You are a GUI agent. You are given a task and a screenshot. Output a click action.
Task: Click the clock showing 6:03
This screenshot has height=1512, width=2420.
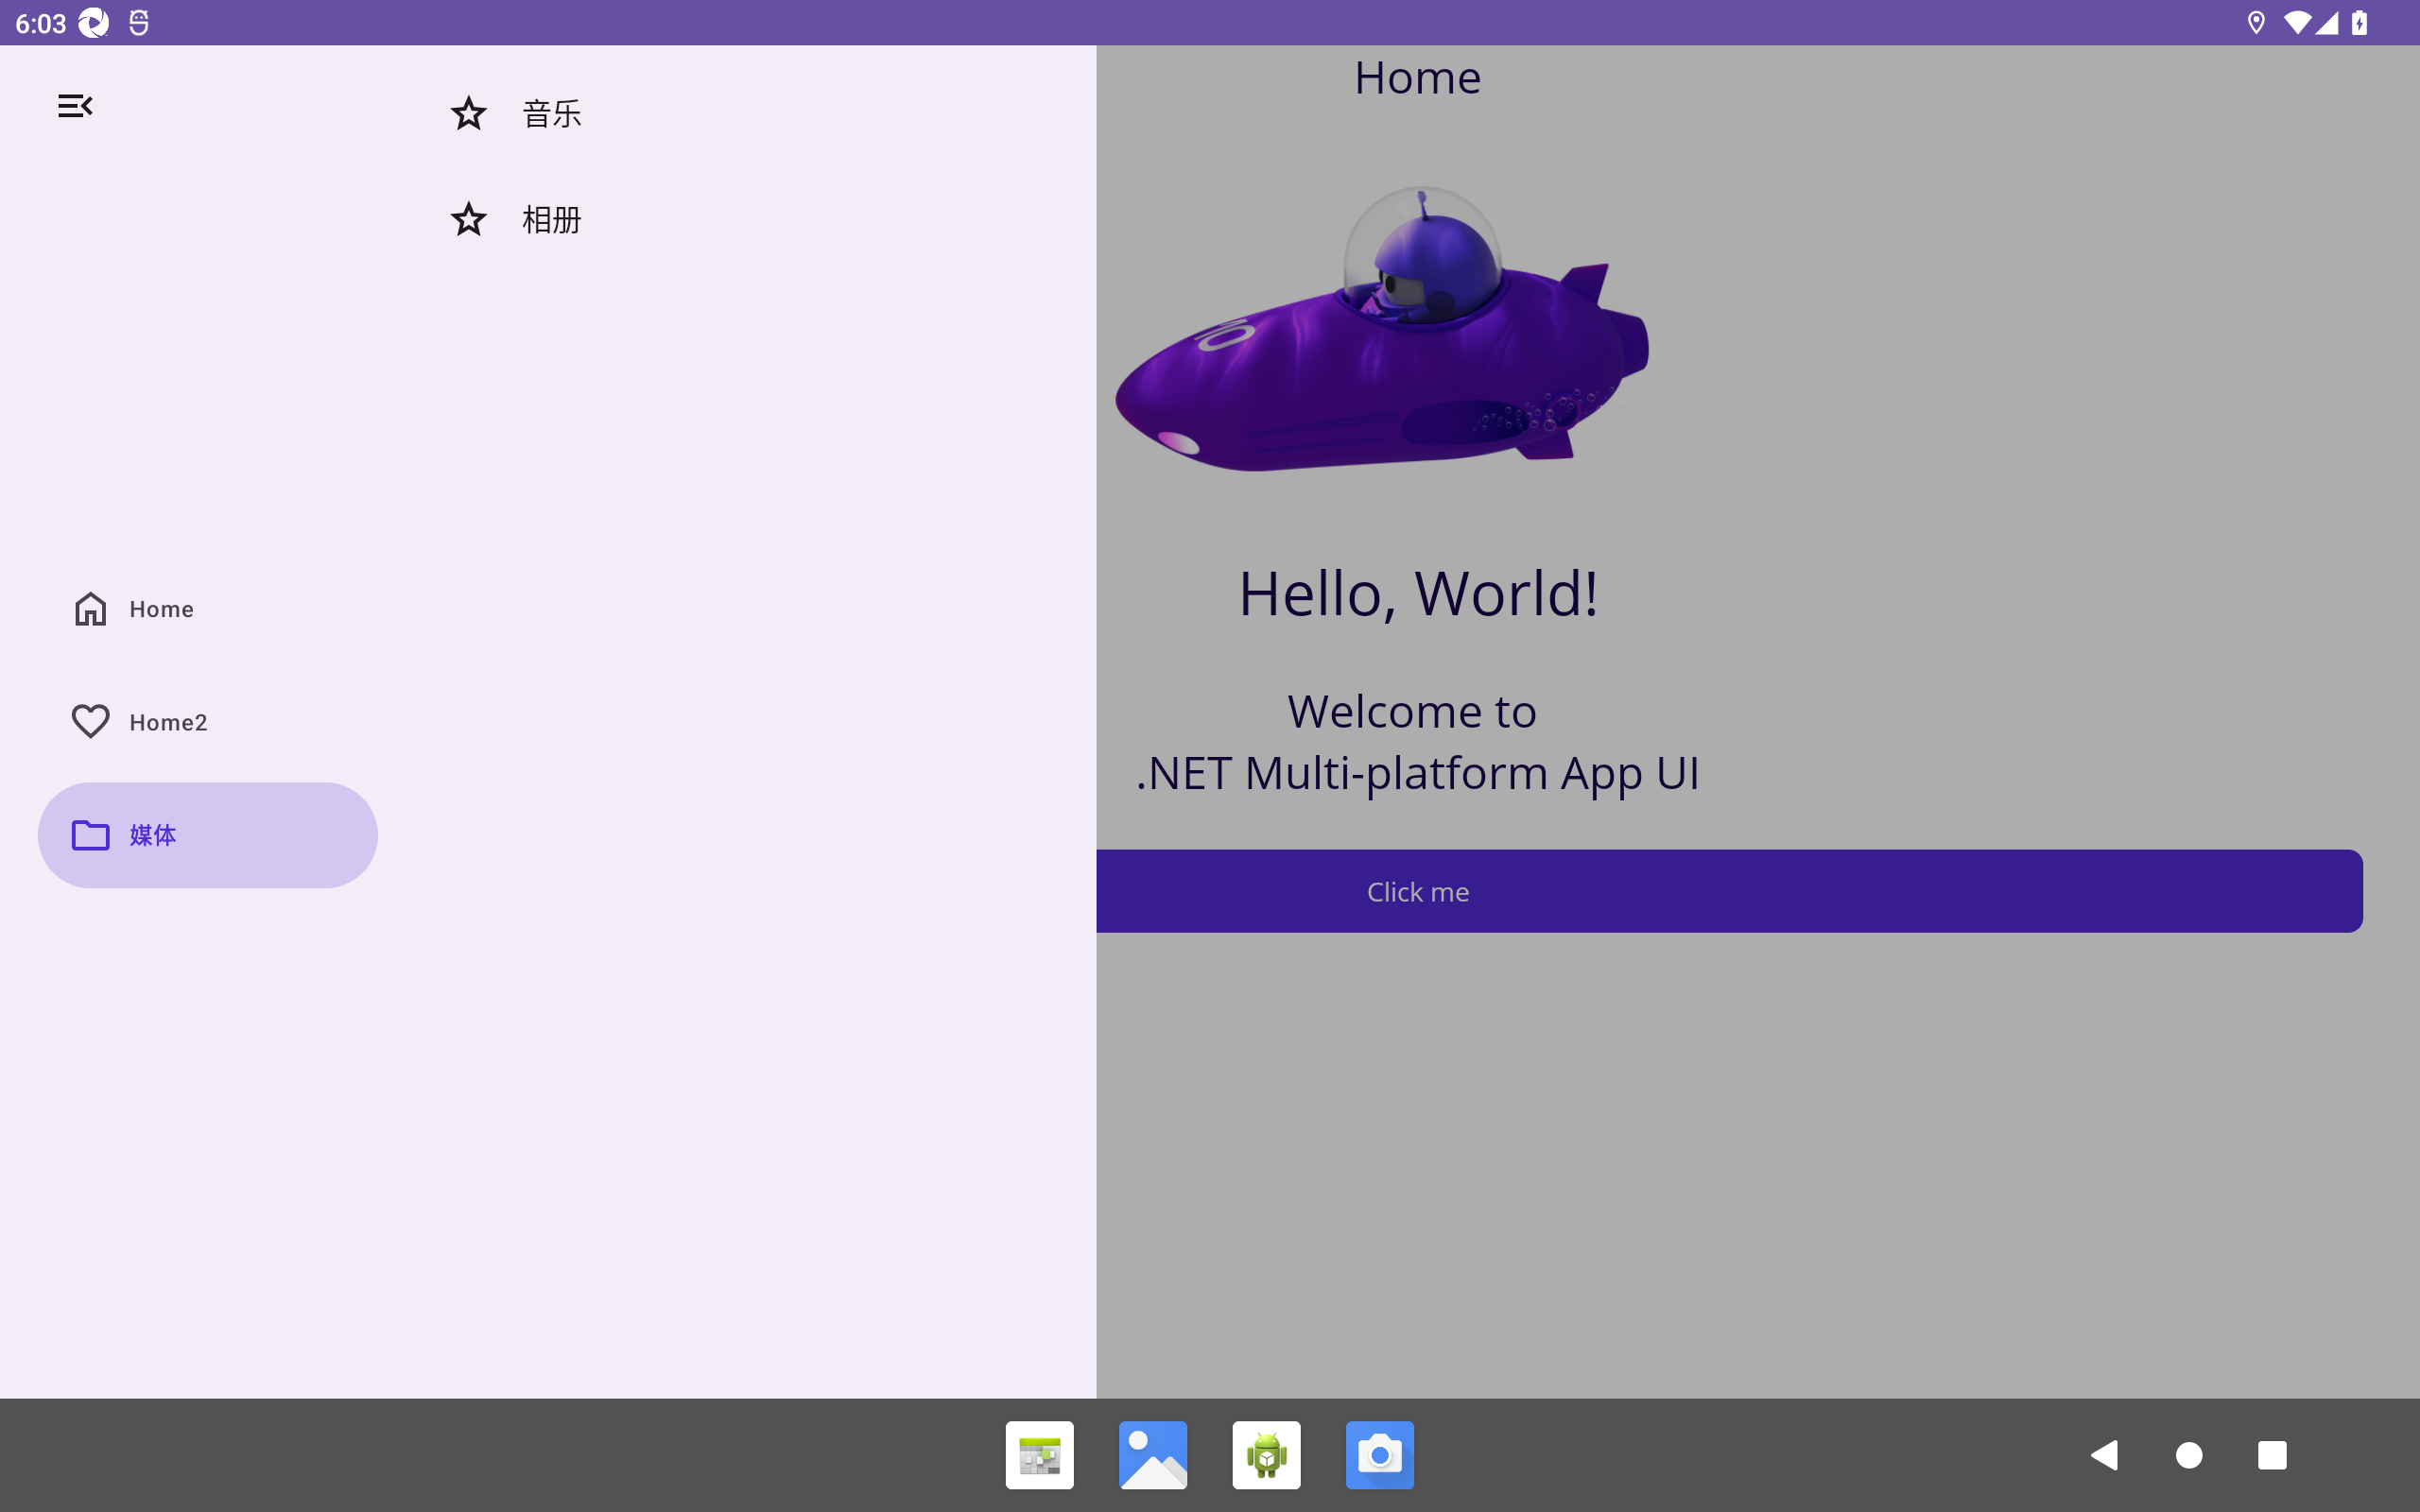[x=41, y=23]
